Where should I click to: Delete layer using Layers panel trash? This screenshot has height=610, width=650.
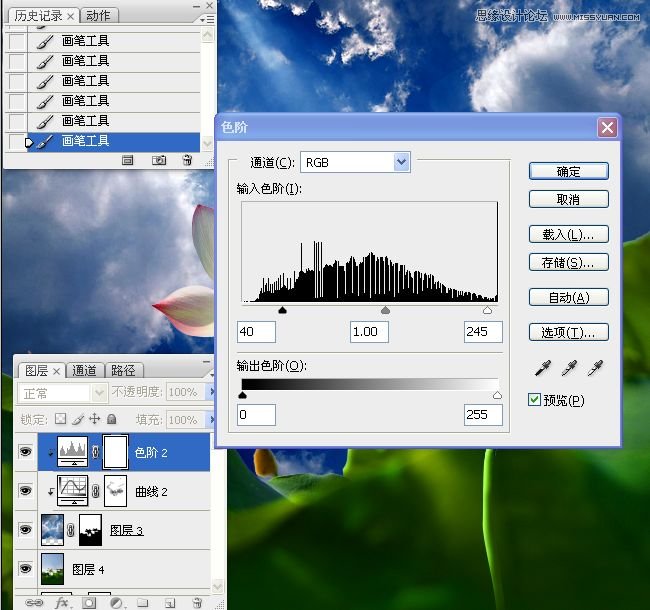pos(197,603)
